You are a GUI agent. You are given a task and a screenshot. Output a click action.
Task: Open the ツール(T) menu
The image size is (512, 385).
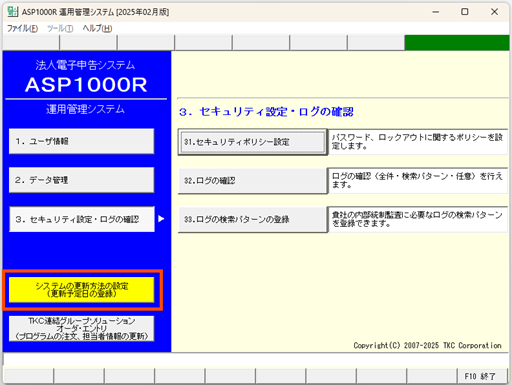click(60, 29)
